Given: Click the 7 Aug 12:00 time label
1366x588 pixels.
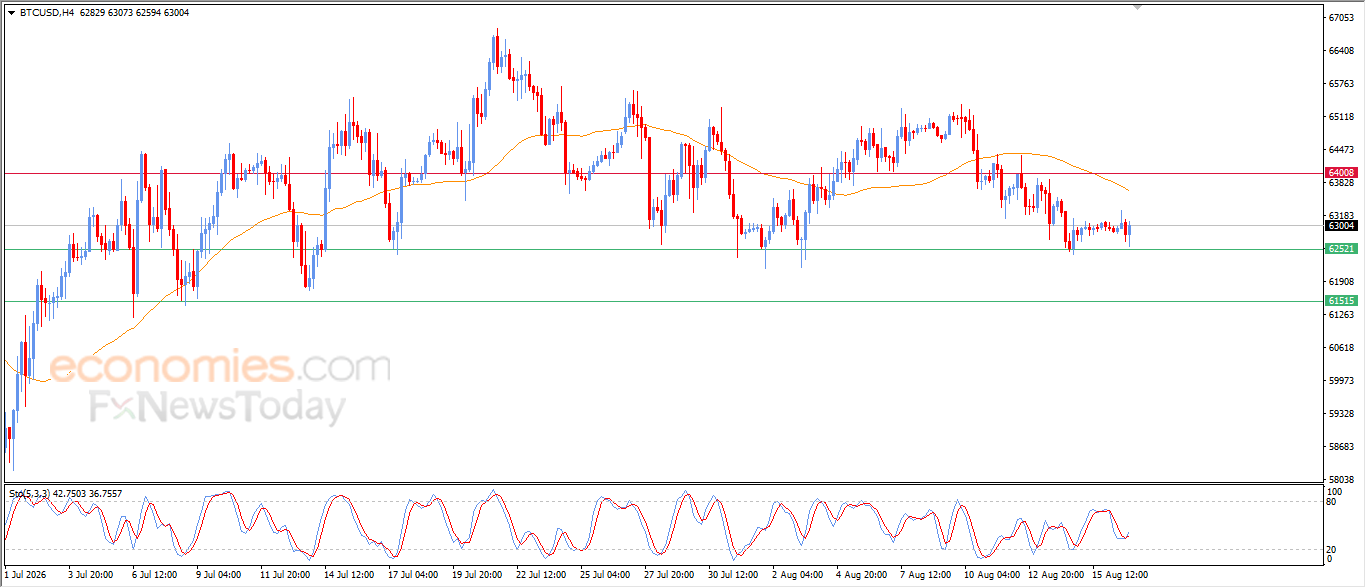Looking at the screenshot, I should tap(926, 575).
